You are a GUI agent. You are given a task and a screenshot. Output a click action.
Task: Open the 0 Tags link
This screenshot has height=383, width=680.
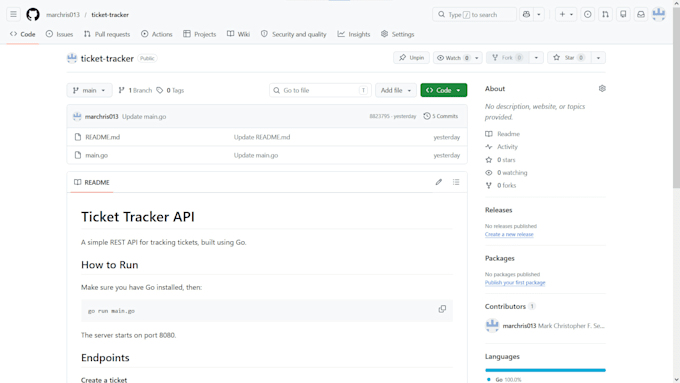(170, 90)
